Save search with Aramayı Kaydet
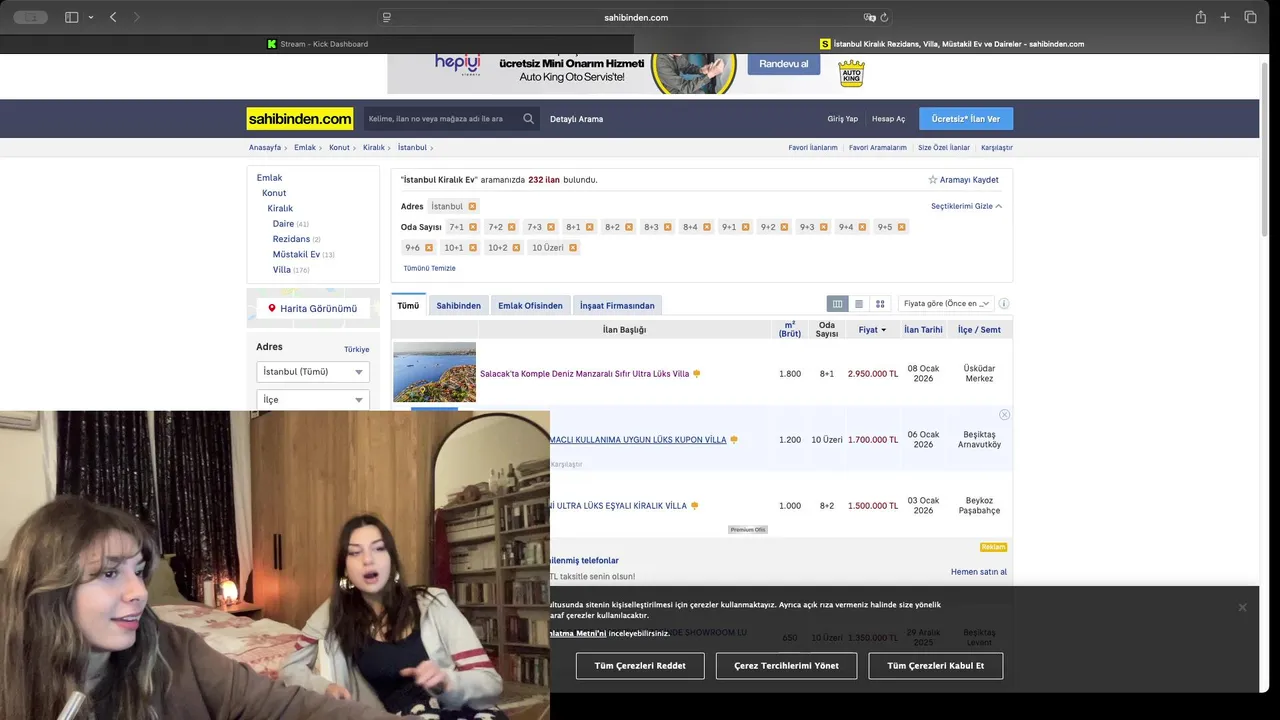 tap(963, 180)
